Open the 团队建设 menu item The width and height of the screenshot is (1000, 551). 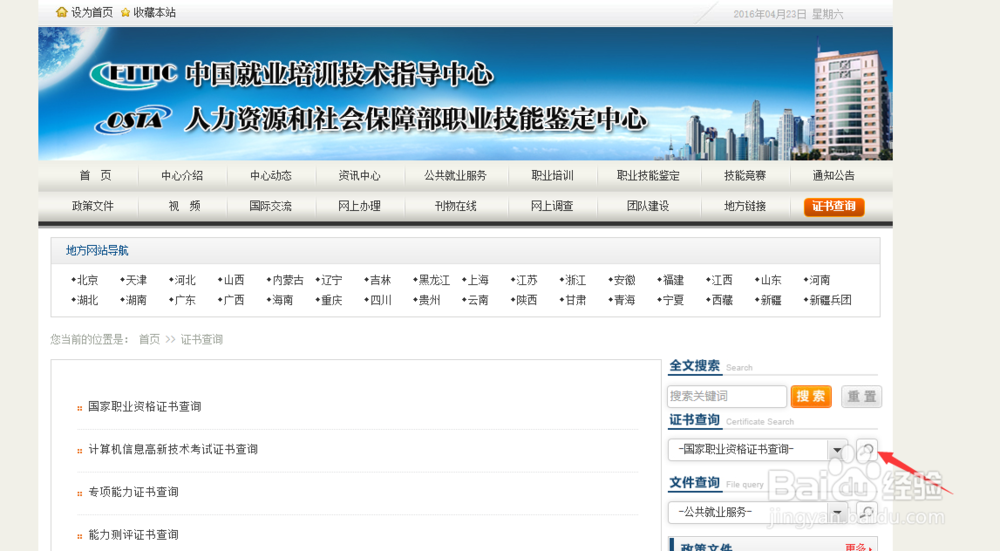point(648,206)
